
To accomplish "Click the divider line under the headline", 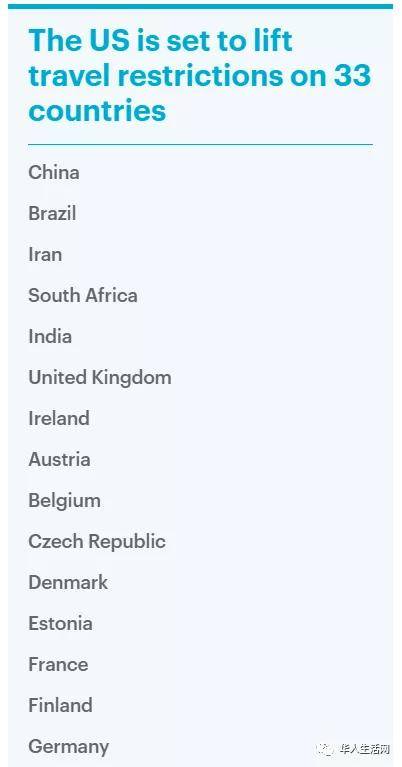I will tap(201, 144).
